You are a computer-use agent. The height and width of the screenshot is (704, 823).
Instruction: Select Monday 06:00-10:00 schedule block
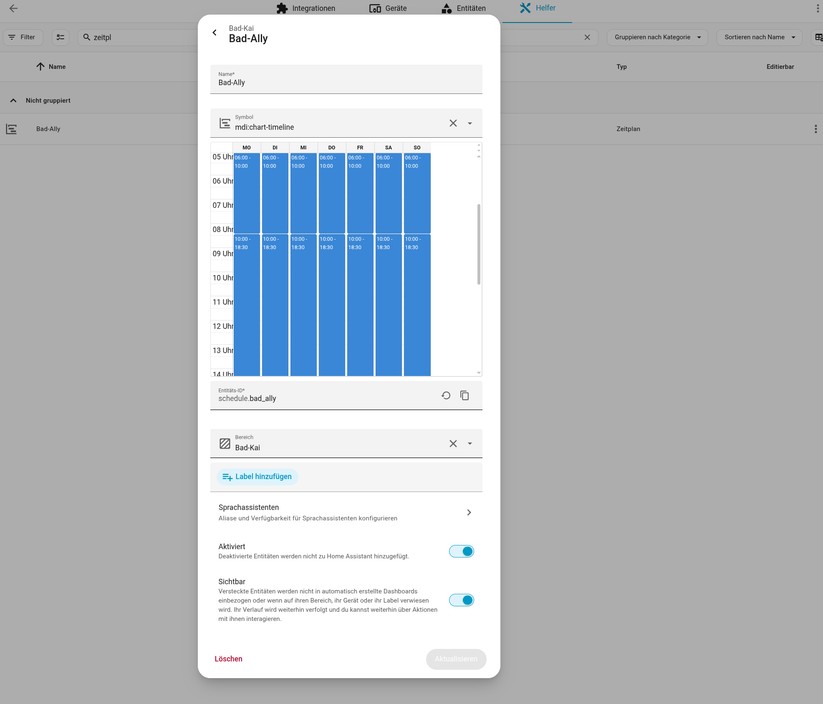(x=247, y=193)
